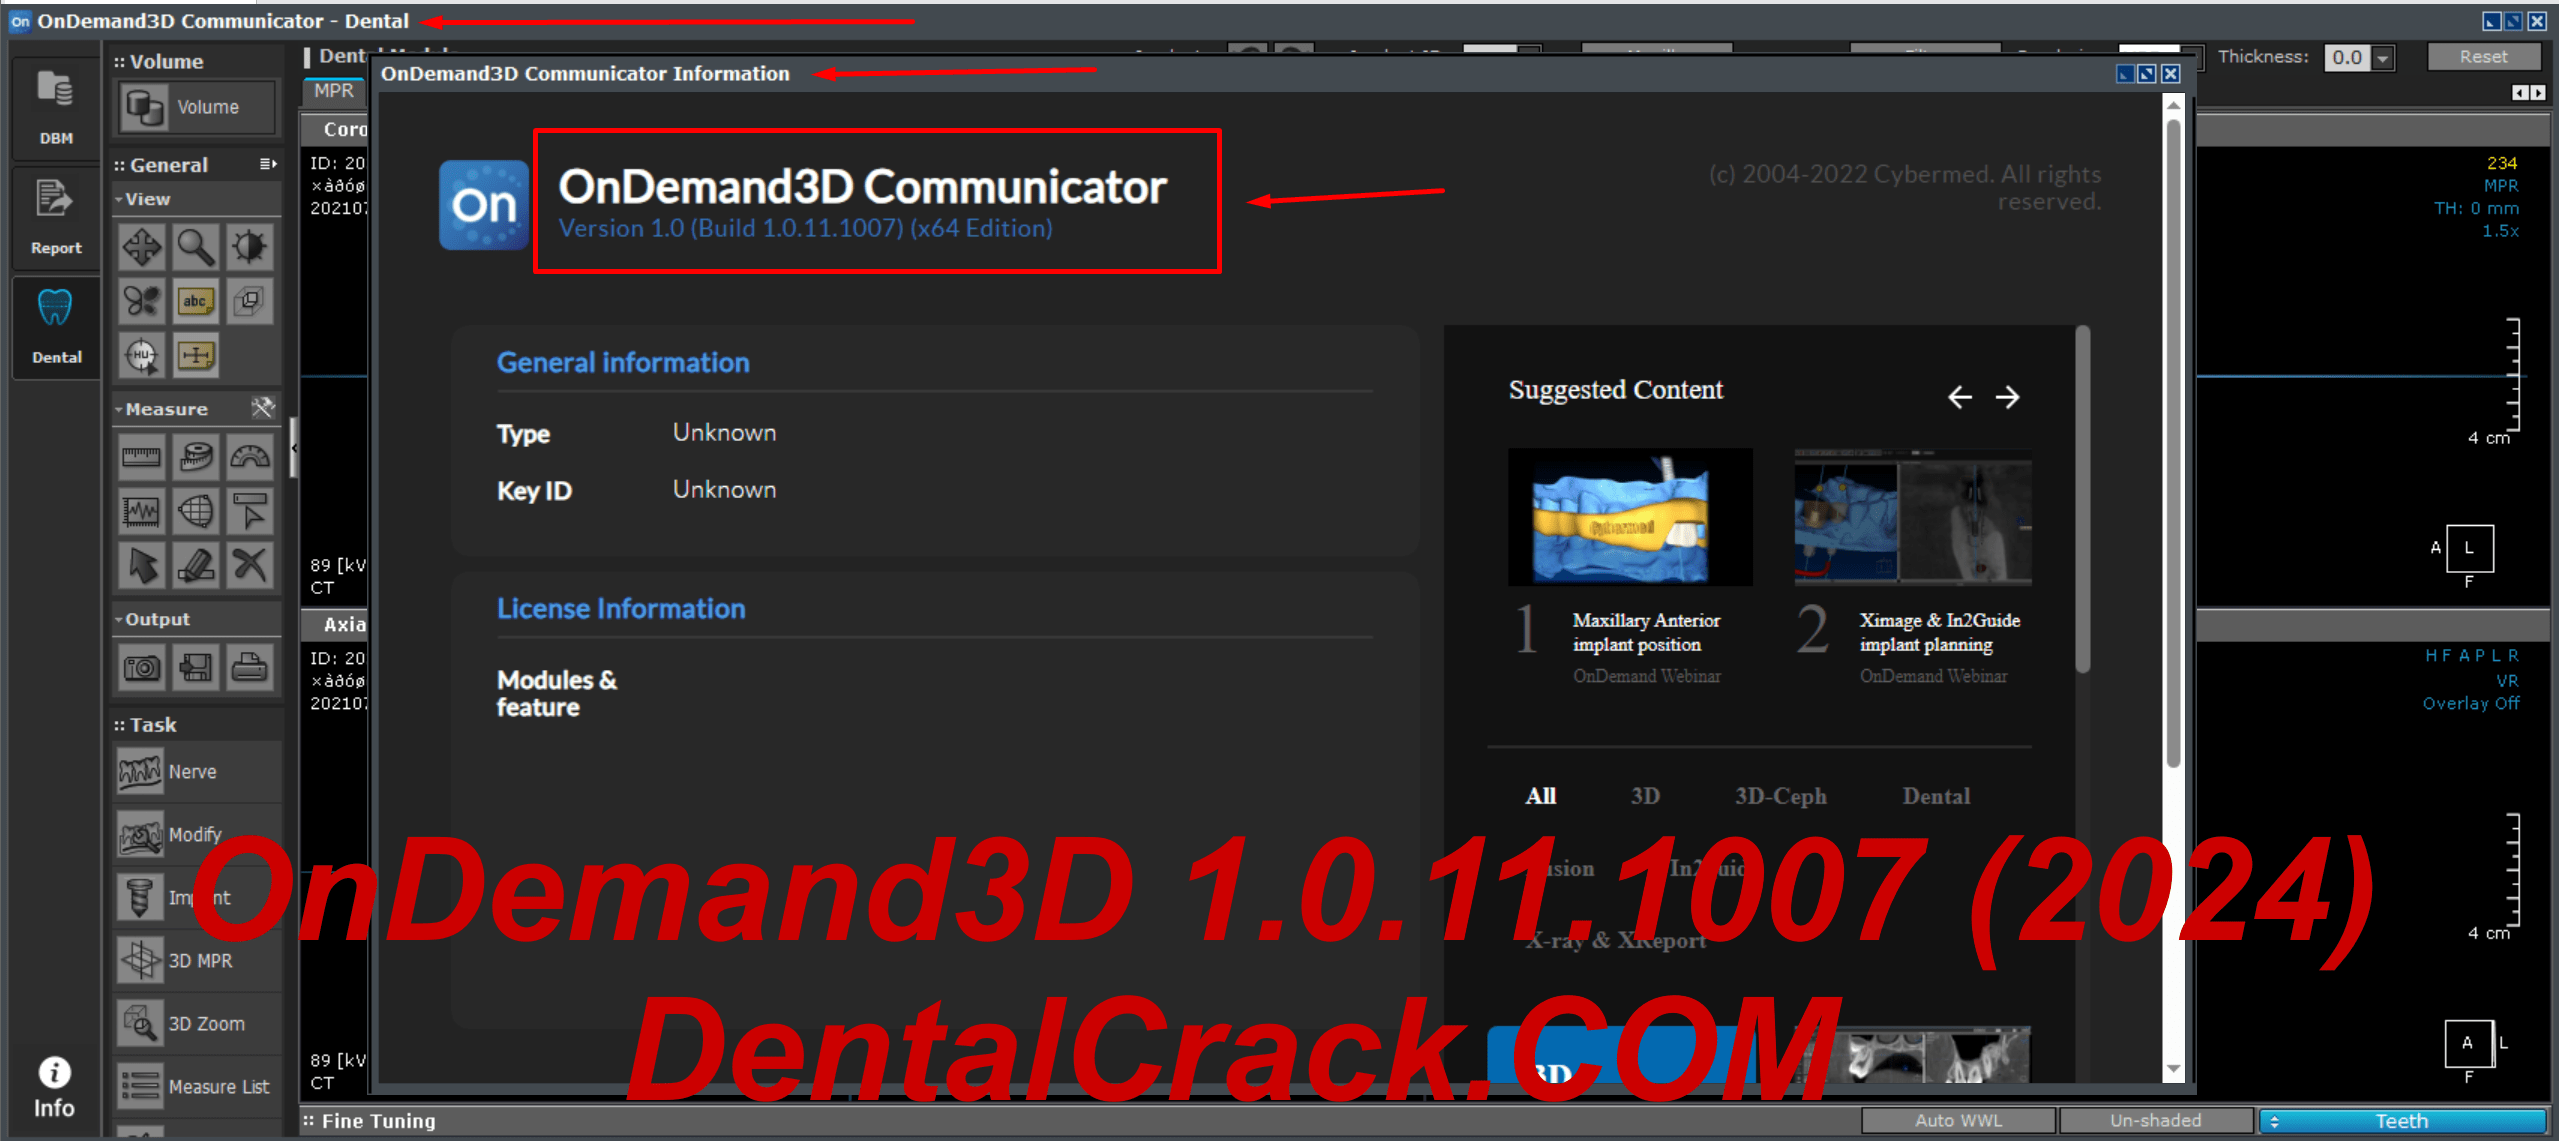Open the Measure List task
2559x1141 pixels.
[197, 1086]
